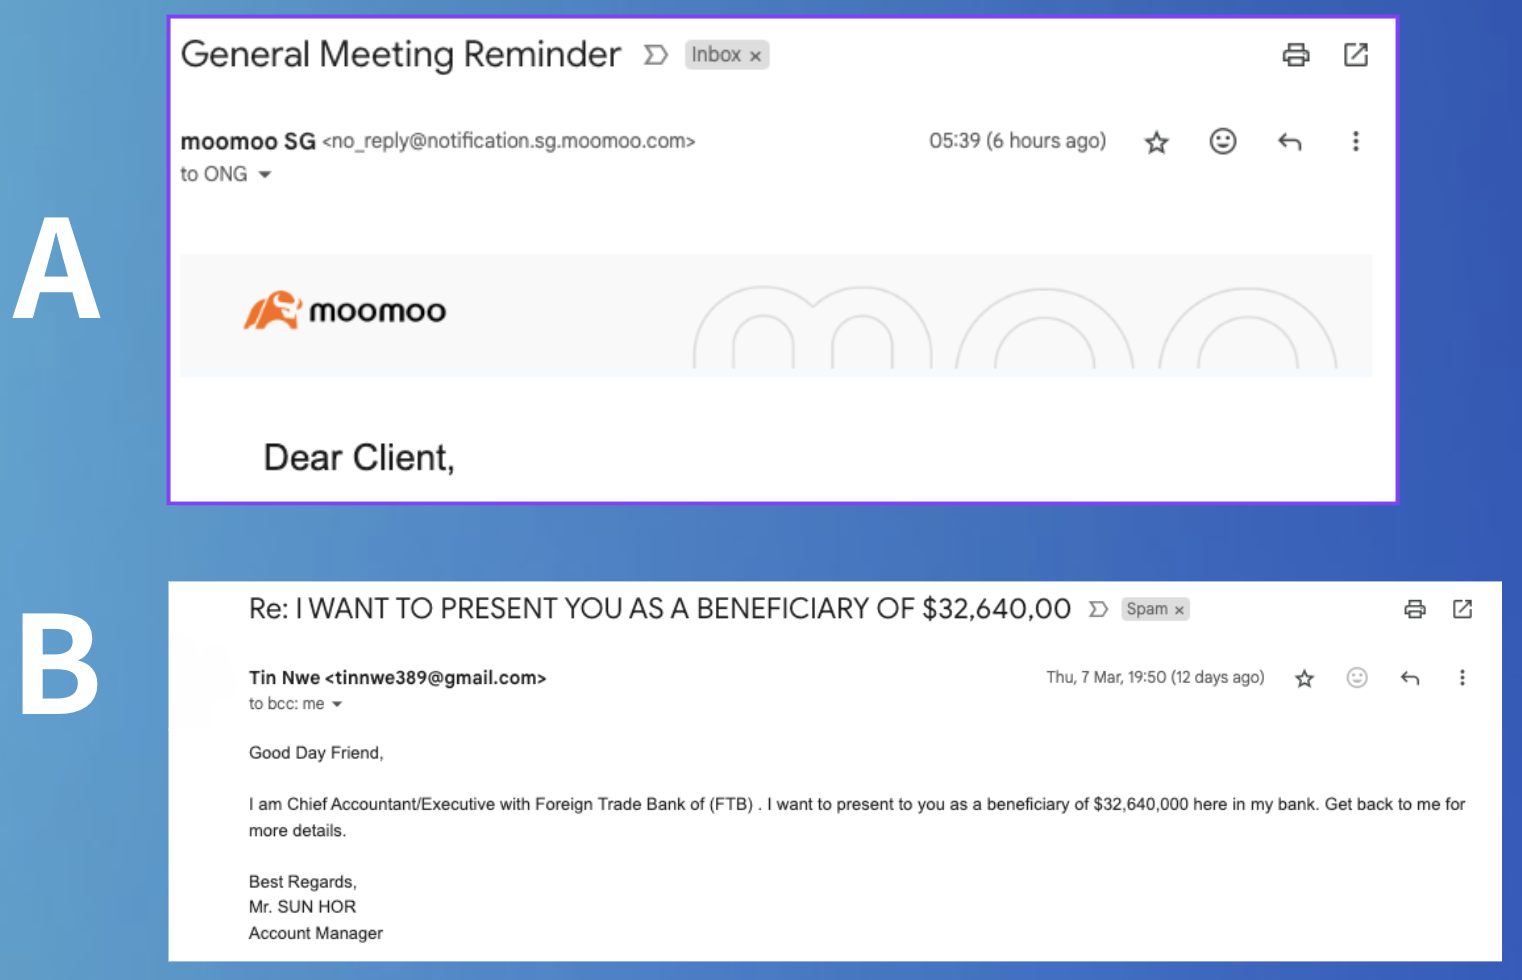Click the Inbox label tag

coord(716,55)
